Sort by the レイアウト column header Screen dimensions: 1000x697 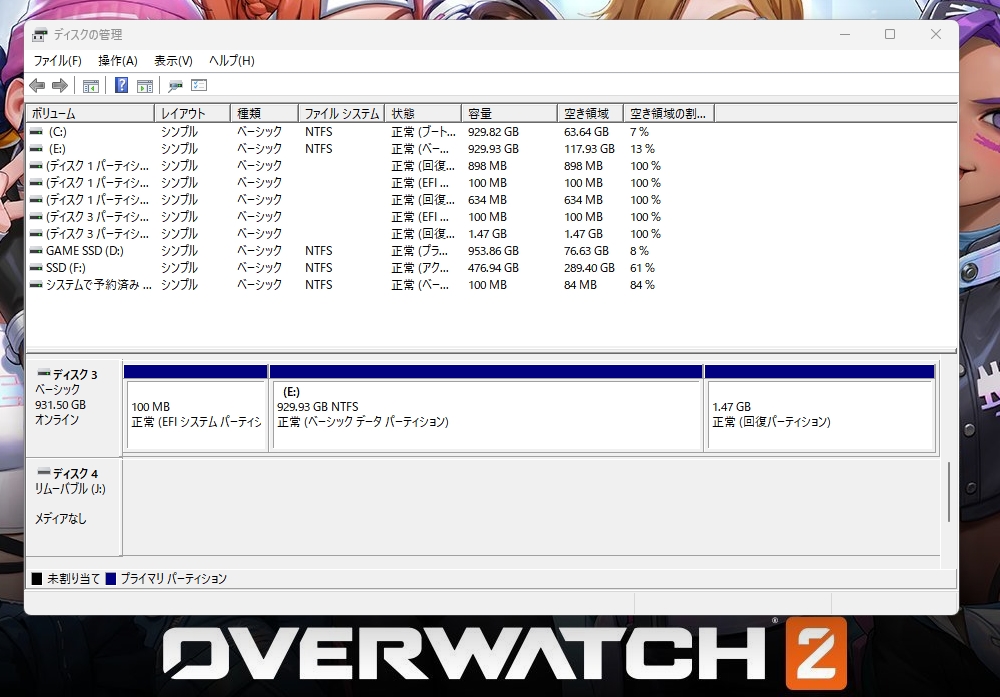pyautogui.click(x=192, y=114)
